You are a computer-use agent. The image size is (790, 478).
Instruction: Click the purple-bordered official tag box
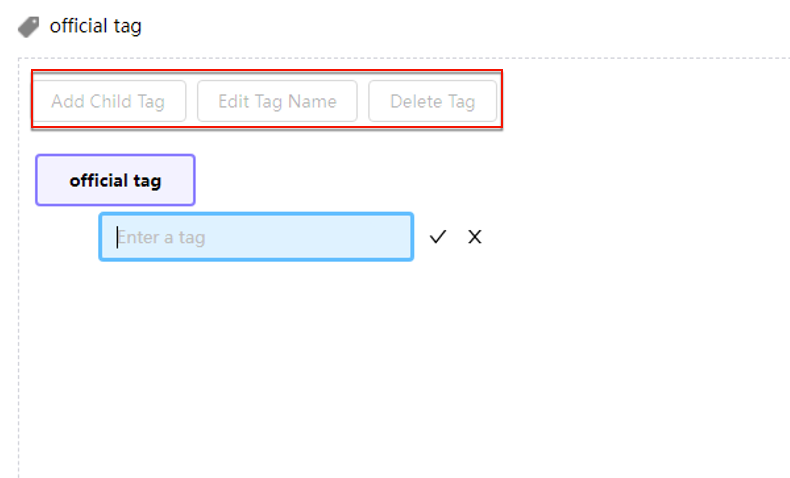click(115, 180)
